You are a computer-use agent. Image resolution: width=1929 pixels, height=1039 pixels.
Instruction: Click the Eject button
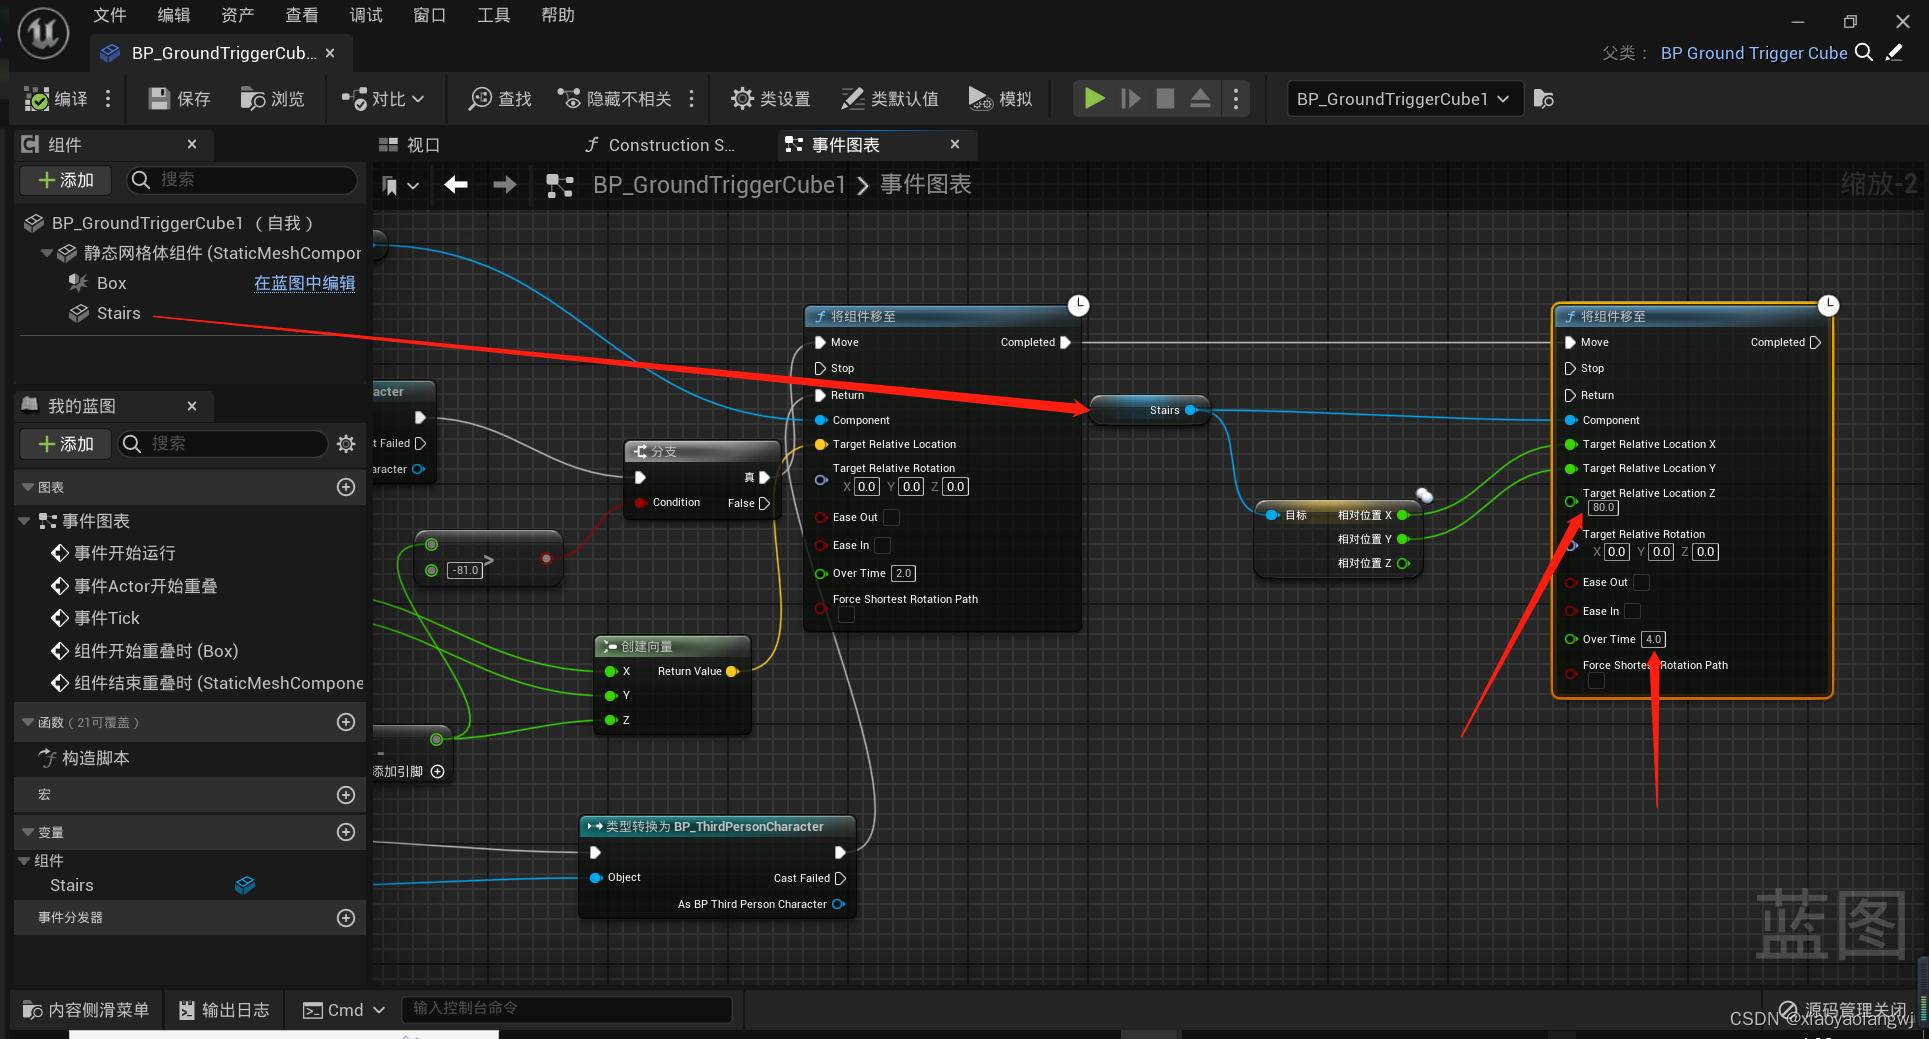click(1200, 98)
